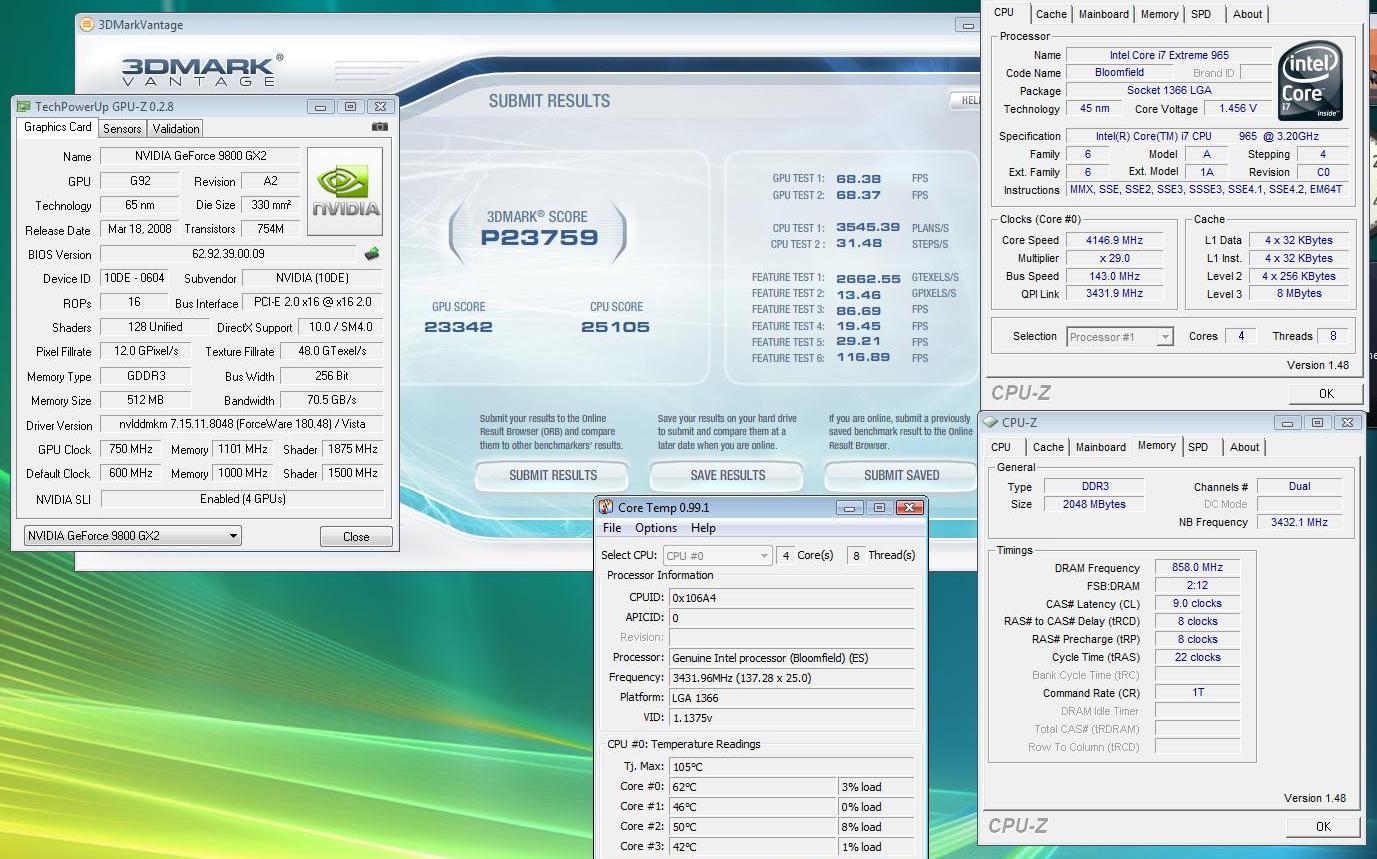Click the FEATURE TEST 1 result 2662.55

click(868, 278)
